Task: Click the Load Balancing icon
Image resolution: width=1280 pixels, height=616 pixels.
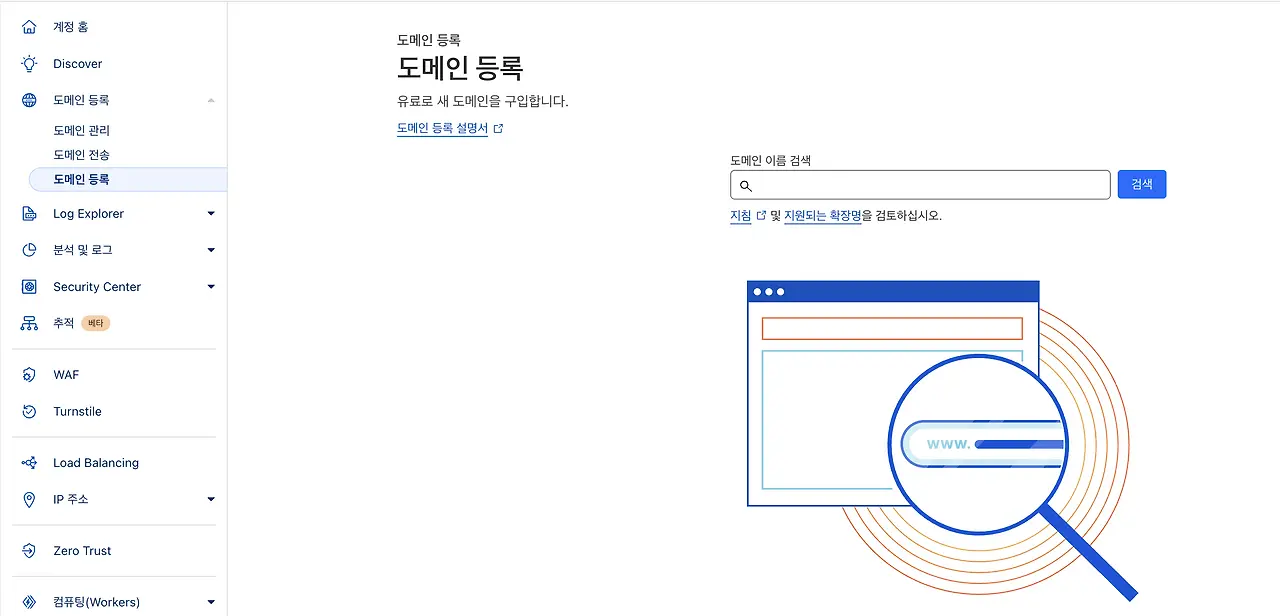Action: point(27,462)
